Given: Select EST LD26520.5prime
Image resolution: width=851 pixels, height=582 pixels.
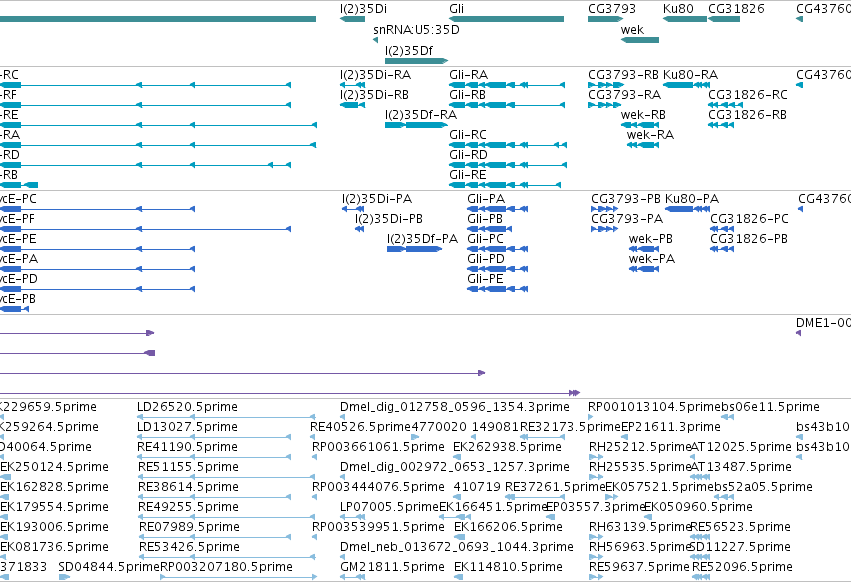Looking at the screenshot, I should [187, 407].
